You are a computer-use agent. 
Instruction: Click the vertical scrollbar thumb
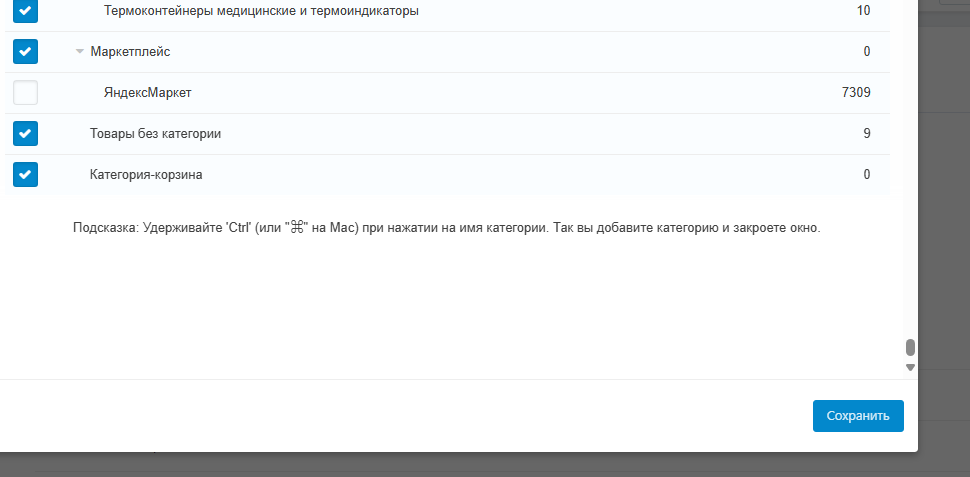[x=910, y=348]
